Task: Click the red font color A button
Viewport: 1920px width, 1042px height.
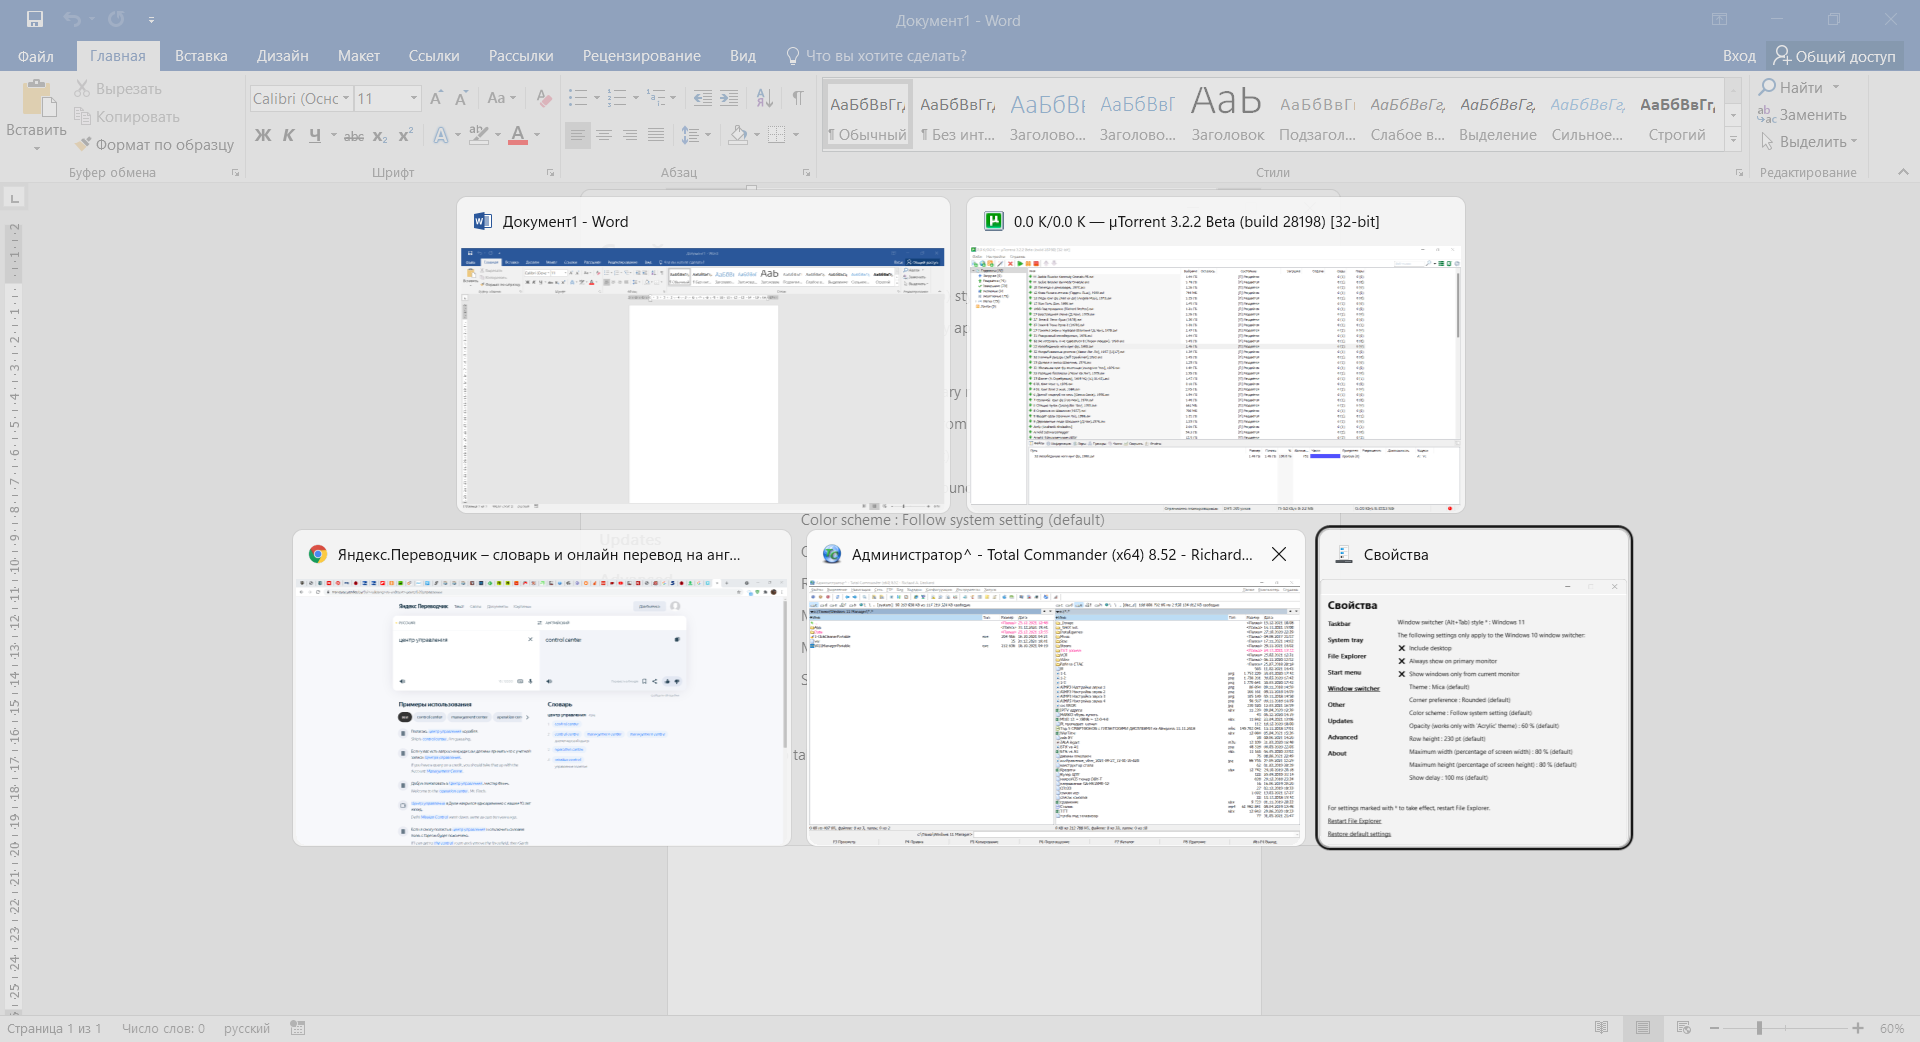Action: [x=518, y=135]
